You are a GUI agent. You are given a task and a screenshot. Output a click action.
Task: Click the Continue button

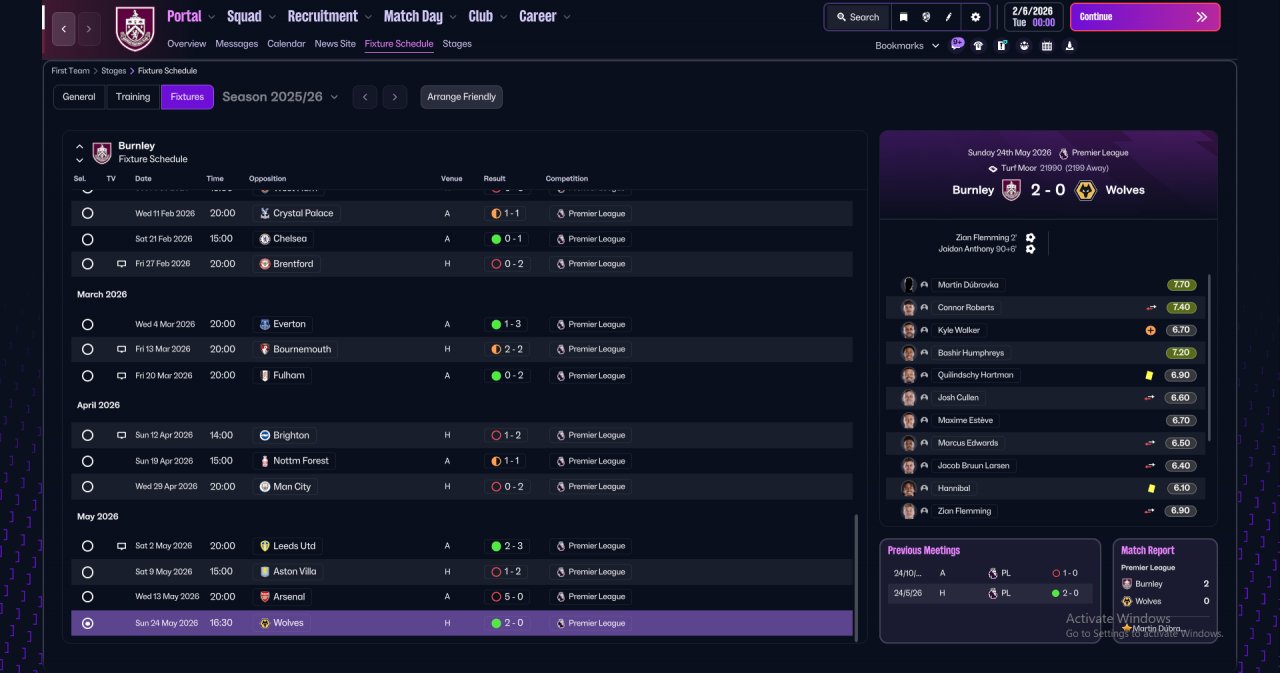pos(1145,17)
